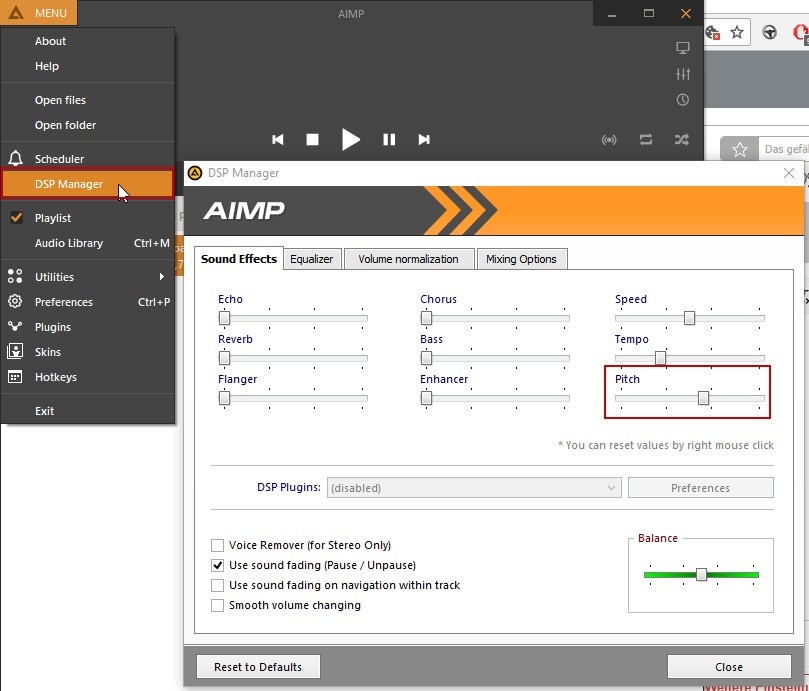809x691 pixels.
Task: Click the Close button in DSP Manager
Action: pyautogui.click(x=729, y=667)
